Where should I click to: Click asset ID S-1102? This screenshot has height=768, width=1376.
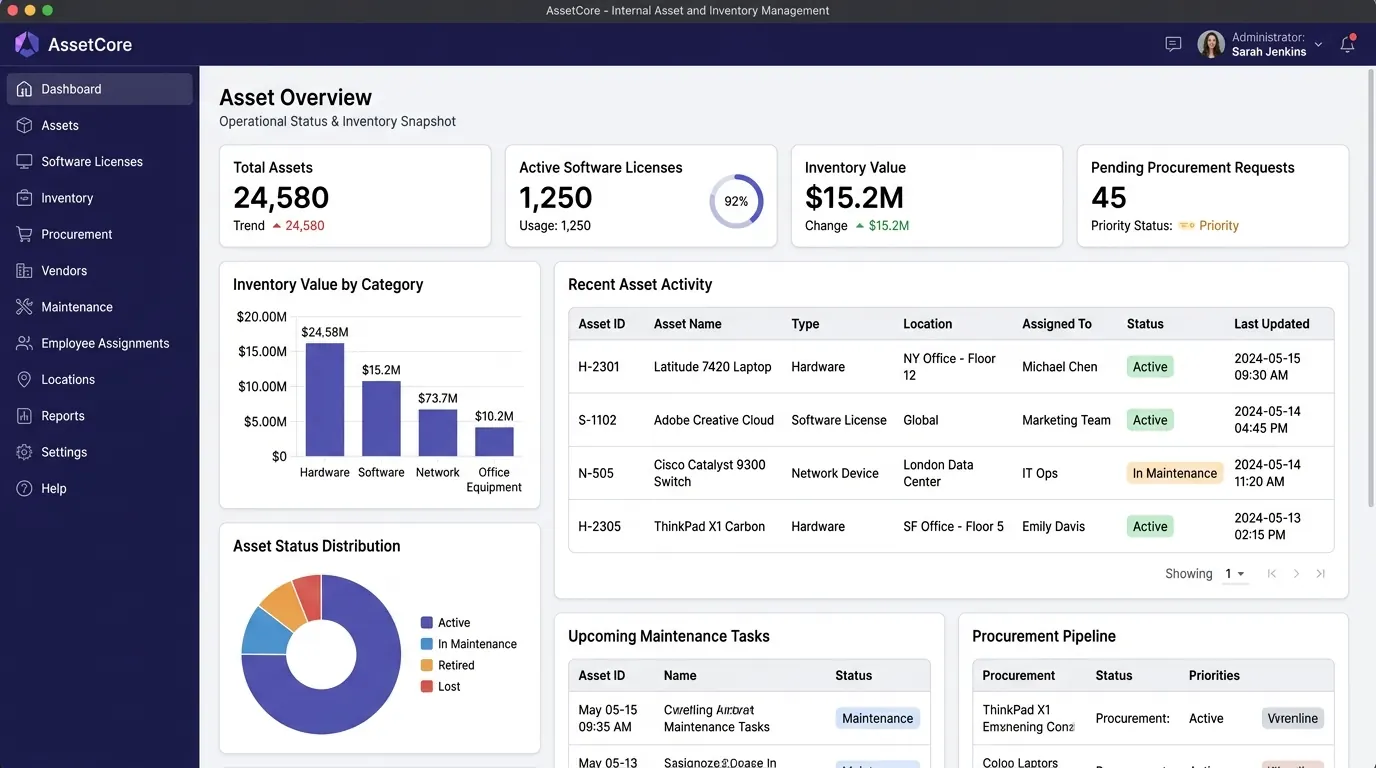point(598,420)
